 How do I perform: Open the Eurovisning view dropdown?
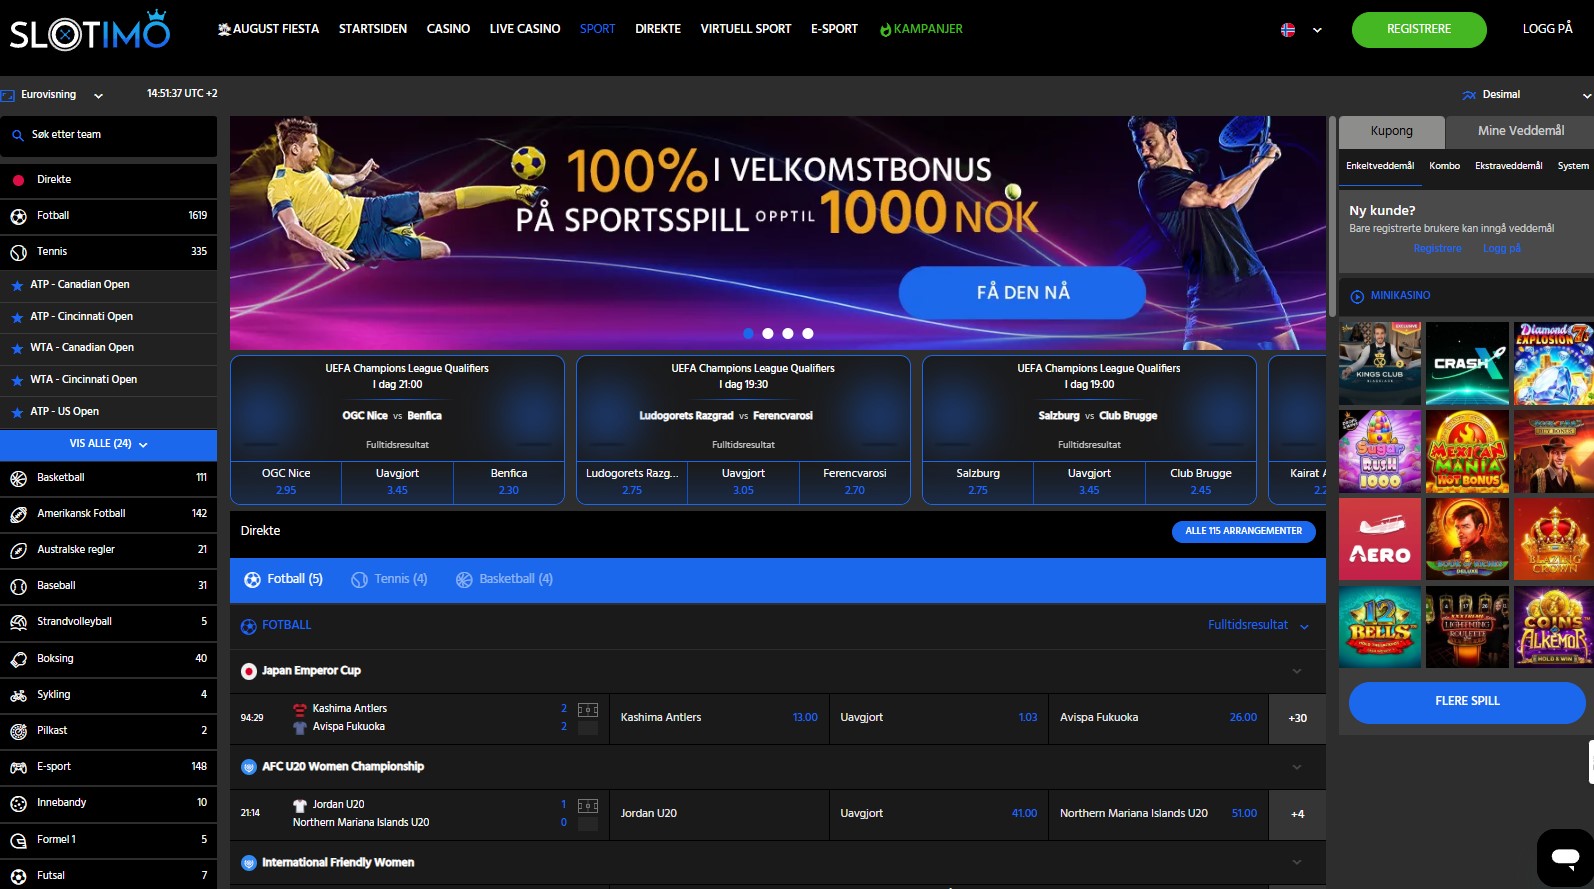(52, 95)
